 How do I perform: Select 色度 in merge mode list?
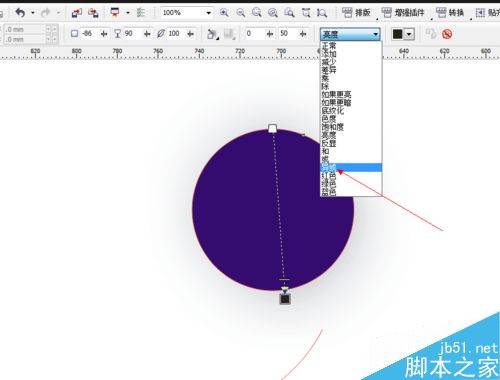[351, 119]
